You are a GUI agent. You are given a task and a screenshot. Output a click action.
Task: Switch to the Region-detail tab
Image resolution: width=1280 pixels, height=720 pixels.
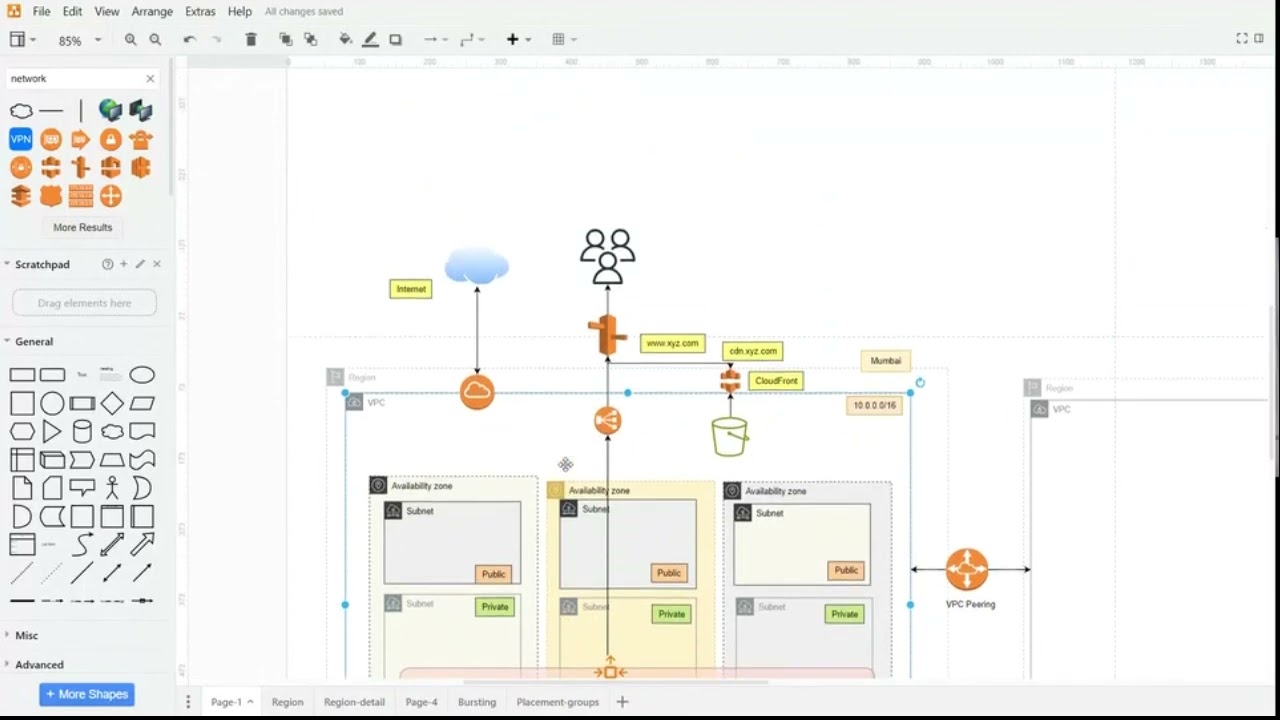[354, 702]
